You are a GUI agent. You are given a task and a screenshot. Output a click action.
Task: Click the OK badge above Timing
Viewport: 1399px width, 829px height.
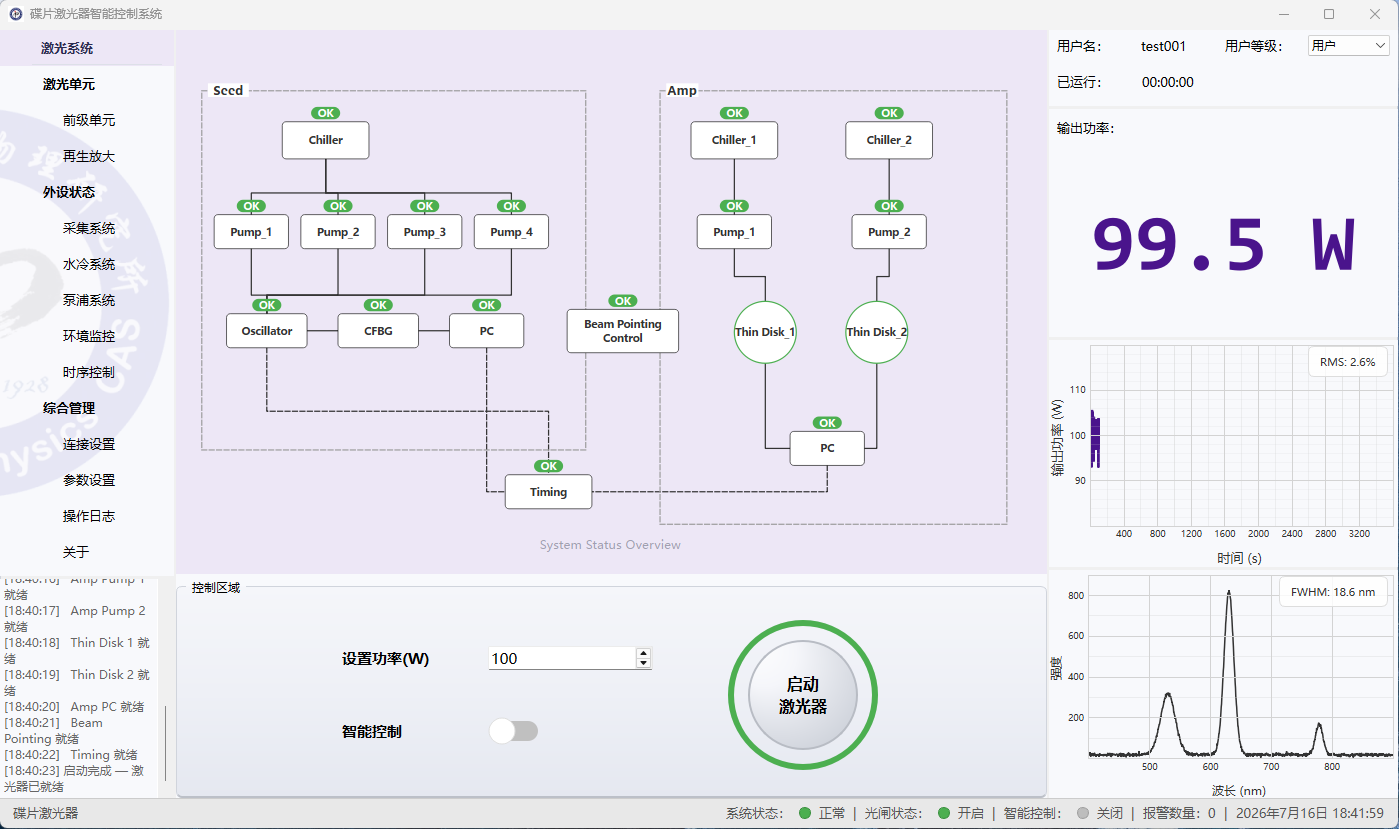click(548, 466)
